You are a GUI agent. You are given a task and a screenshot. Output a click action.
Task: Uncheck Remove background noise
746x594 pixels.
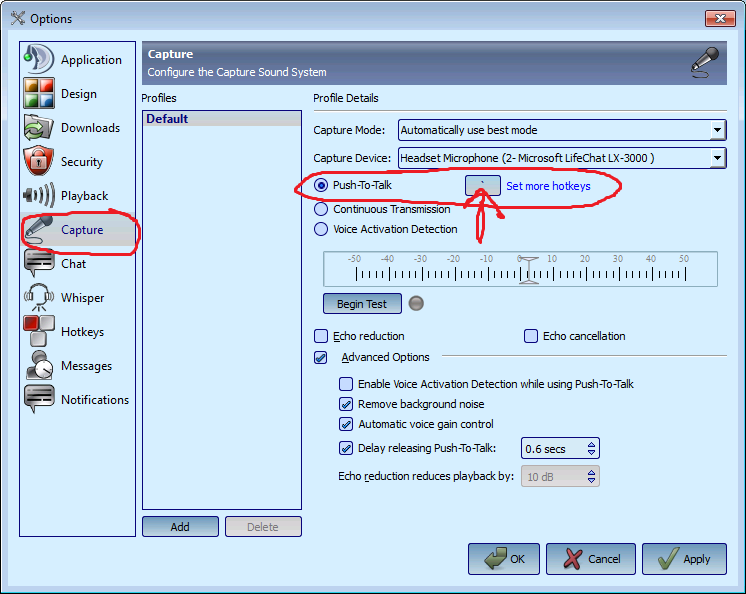click(x=346, y=404)
